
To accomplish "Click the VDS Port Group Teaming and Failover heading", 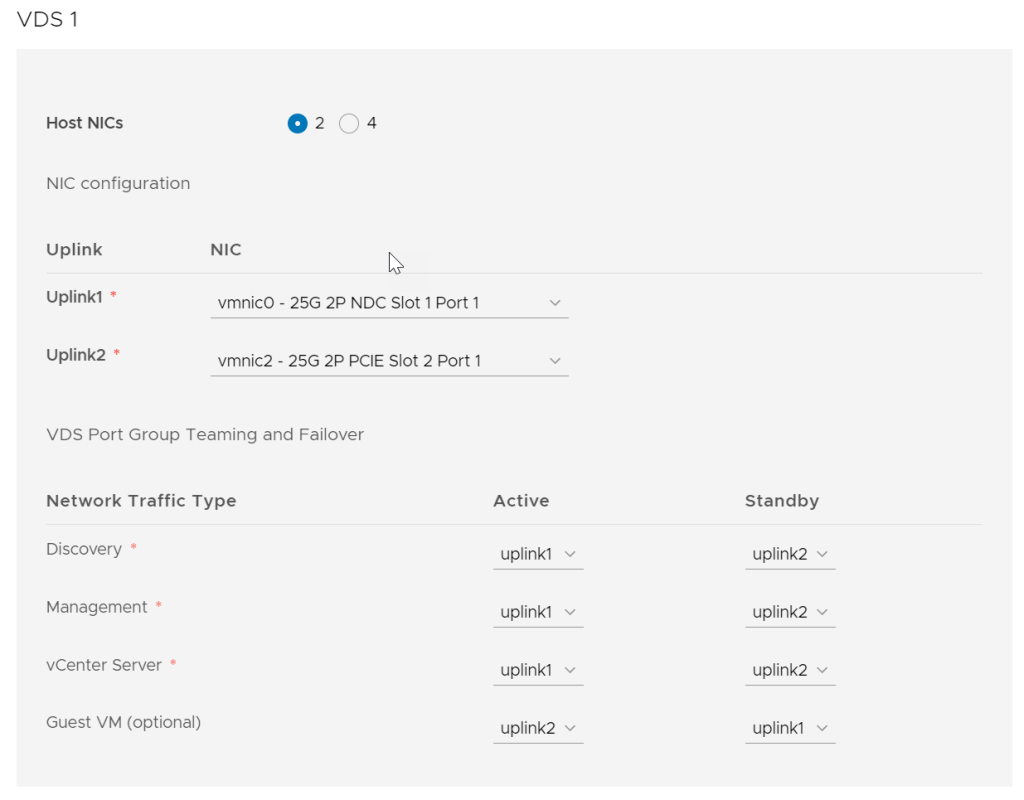I will click(x=205, y=435).
